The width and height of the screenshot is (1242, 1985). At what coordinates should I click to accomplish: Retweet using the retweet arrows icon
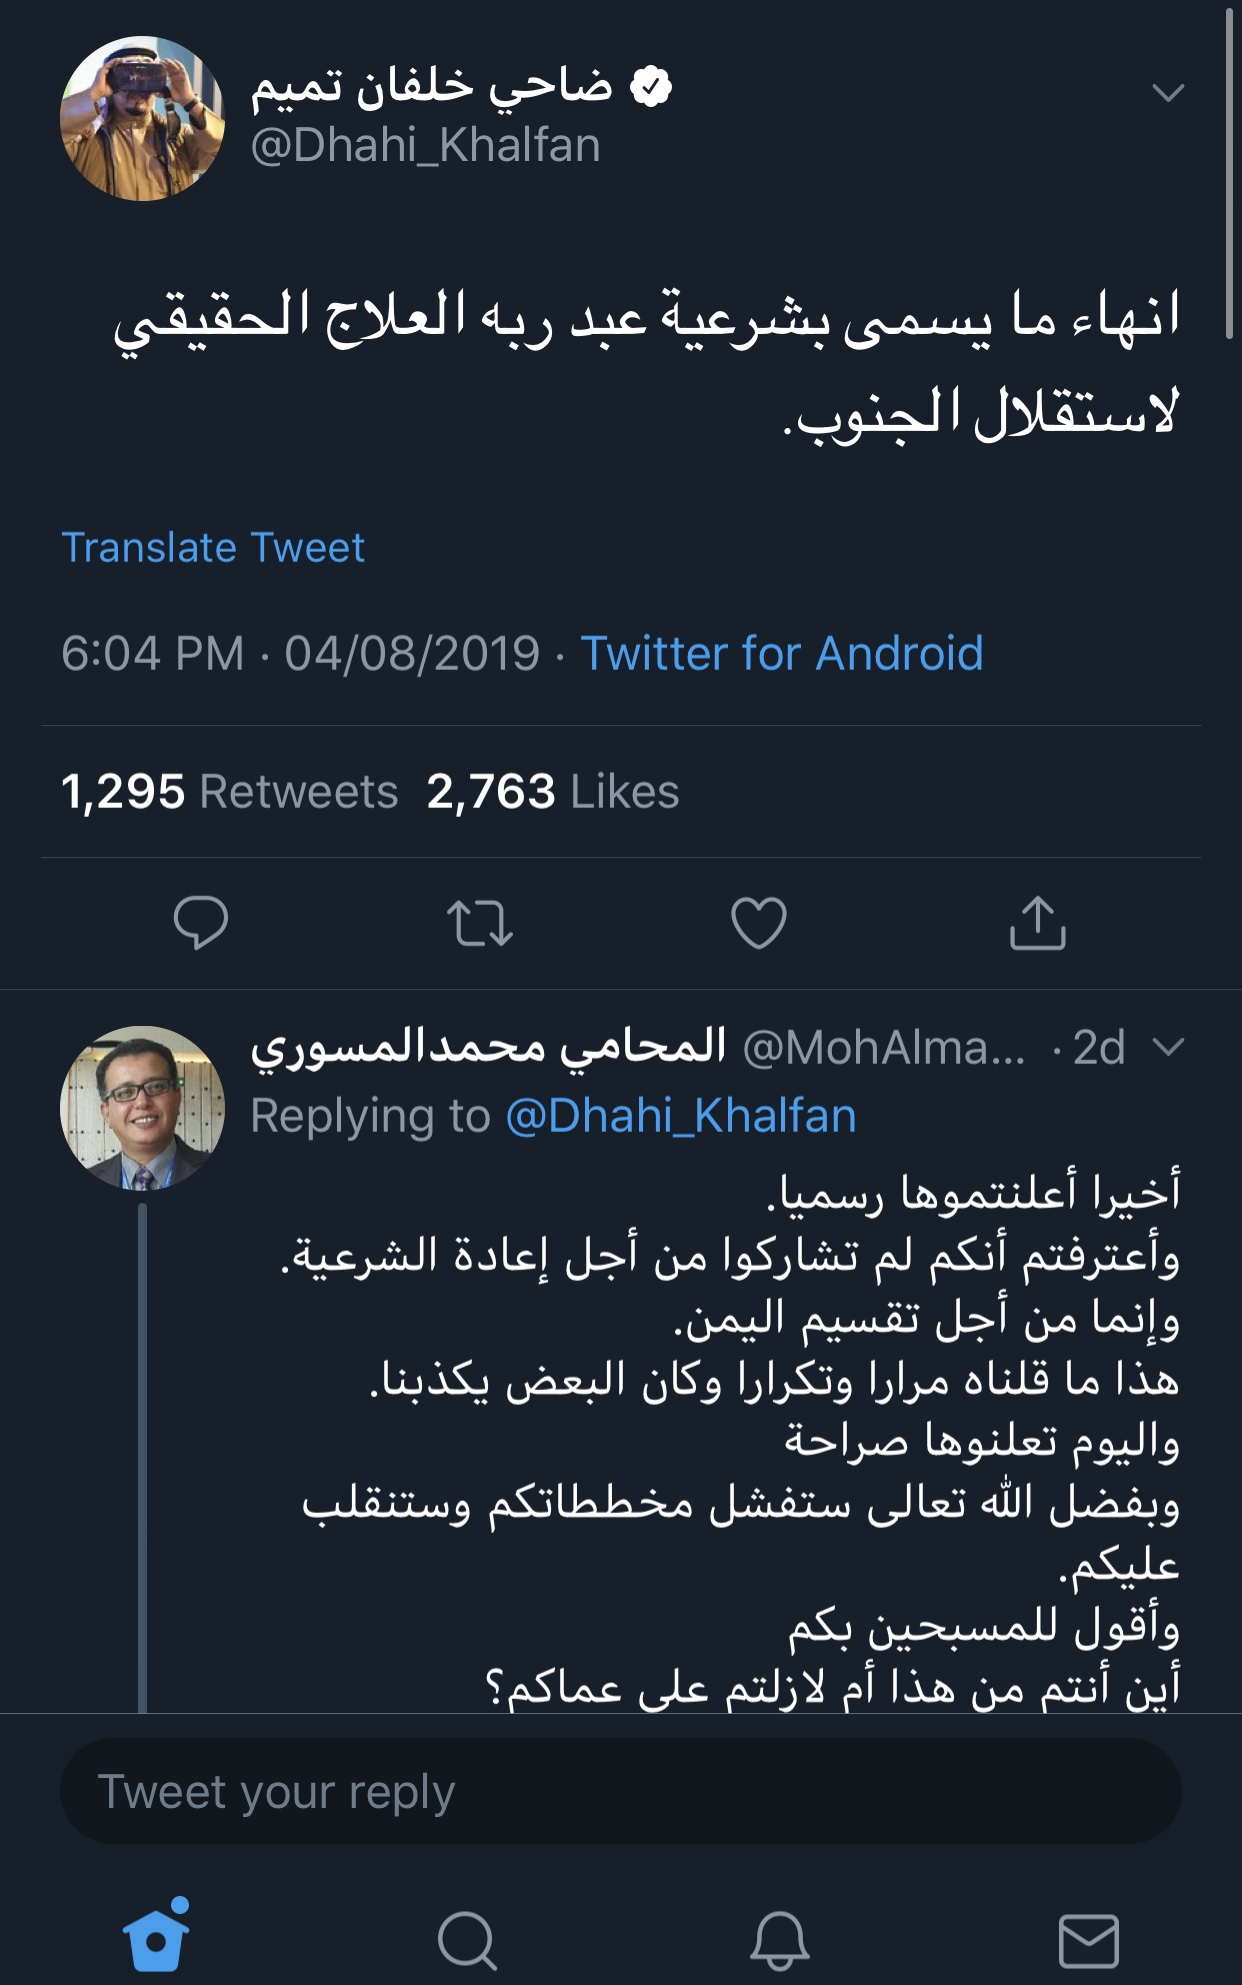(x=480, y=922)
